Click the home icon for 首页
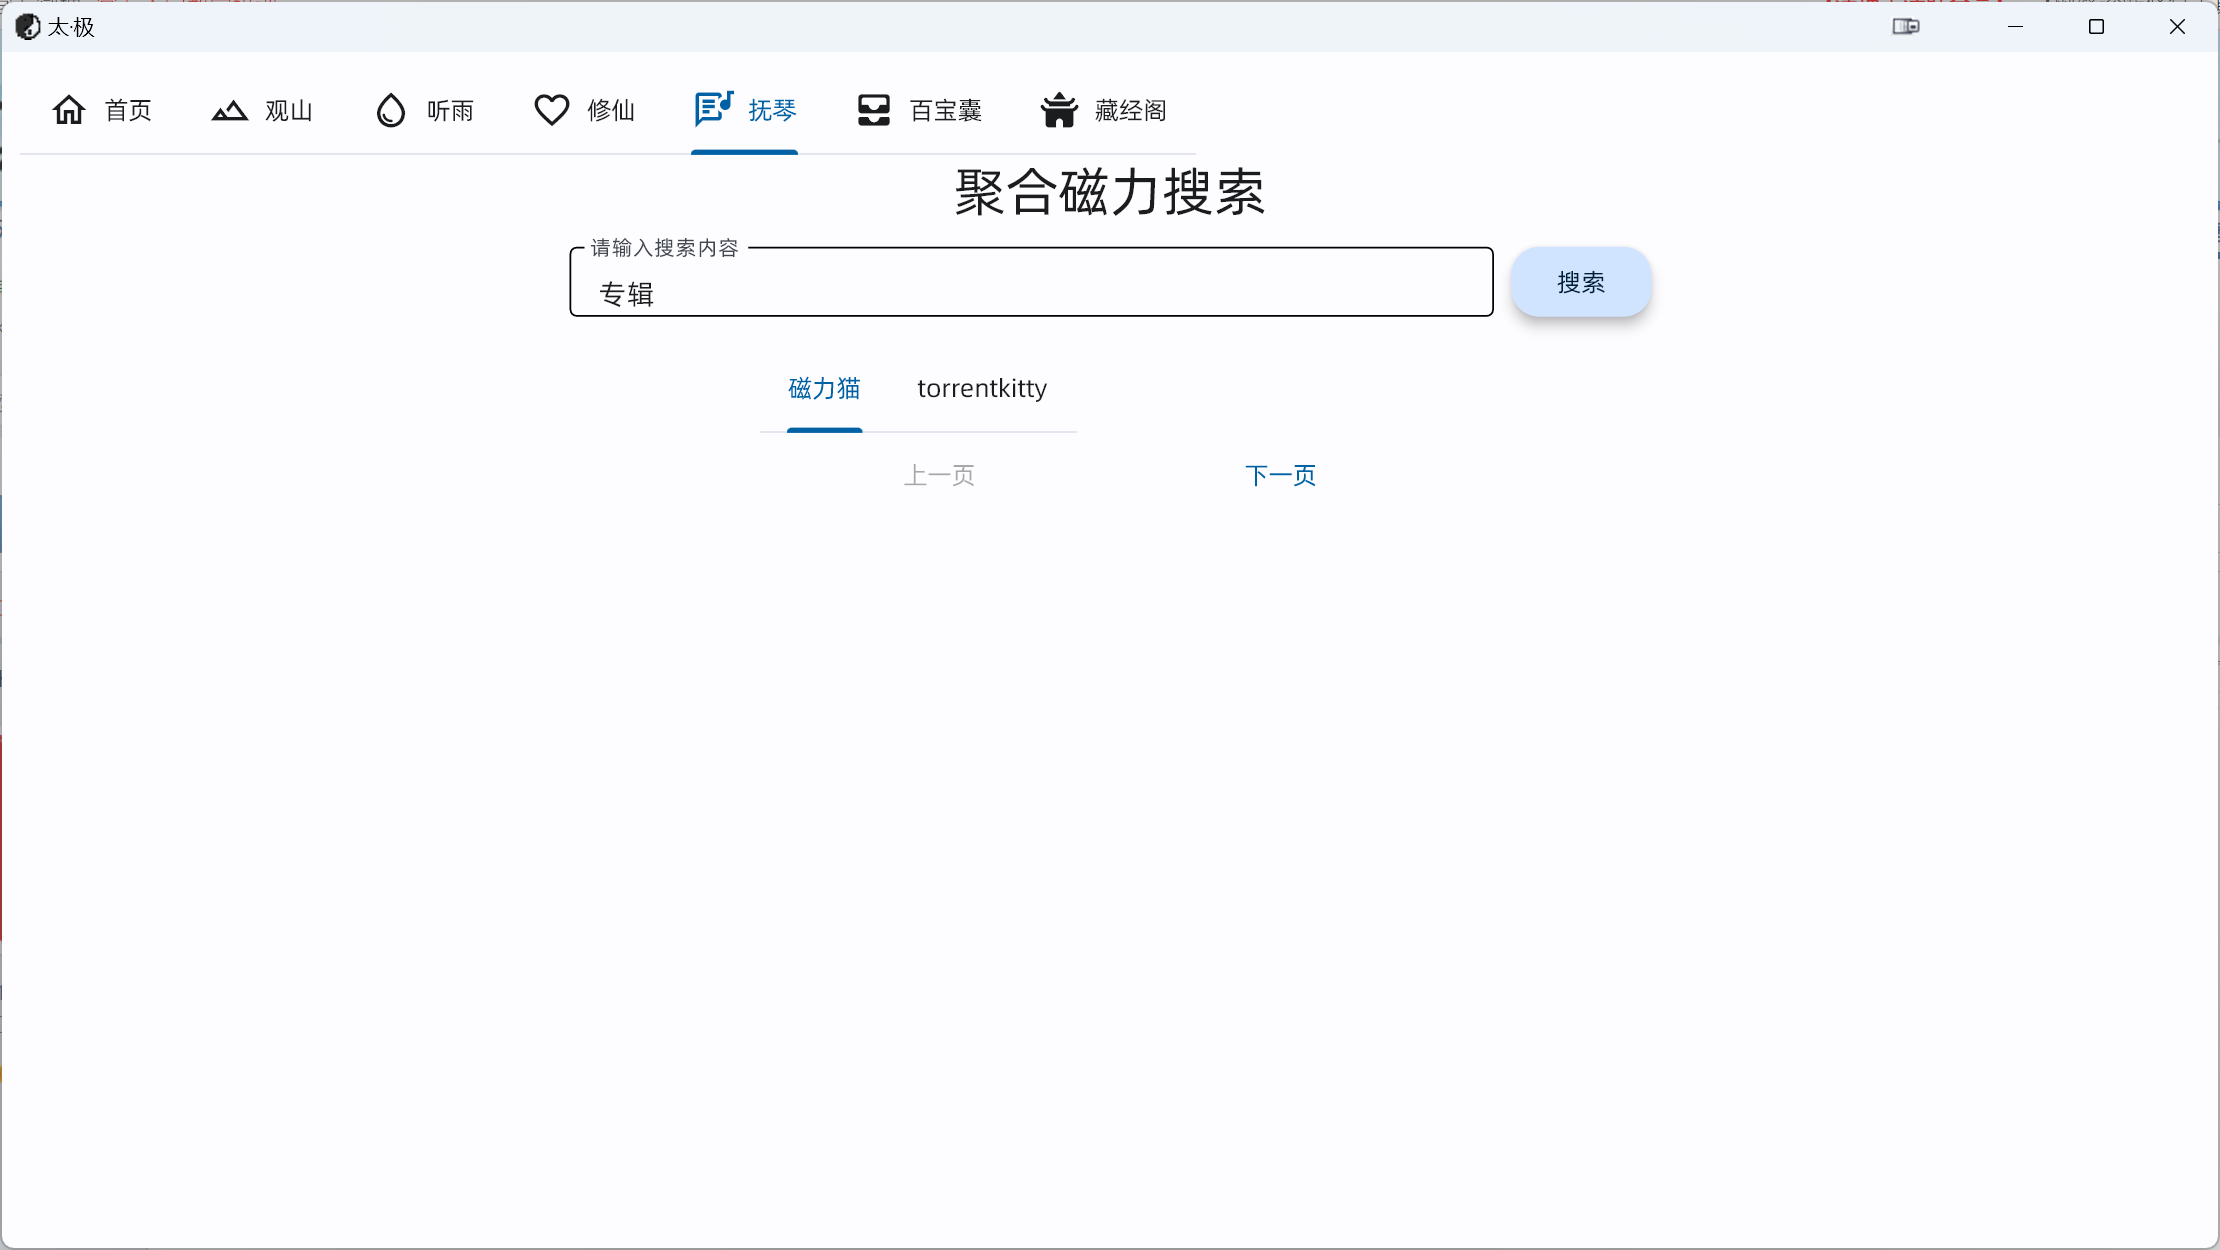The width and height of the screenshot is (2220, 1250). coord(69,110)
